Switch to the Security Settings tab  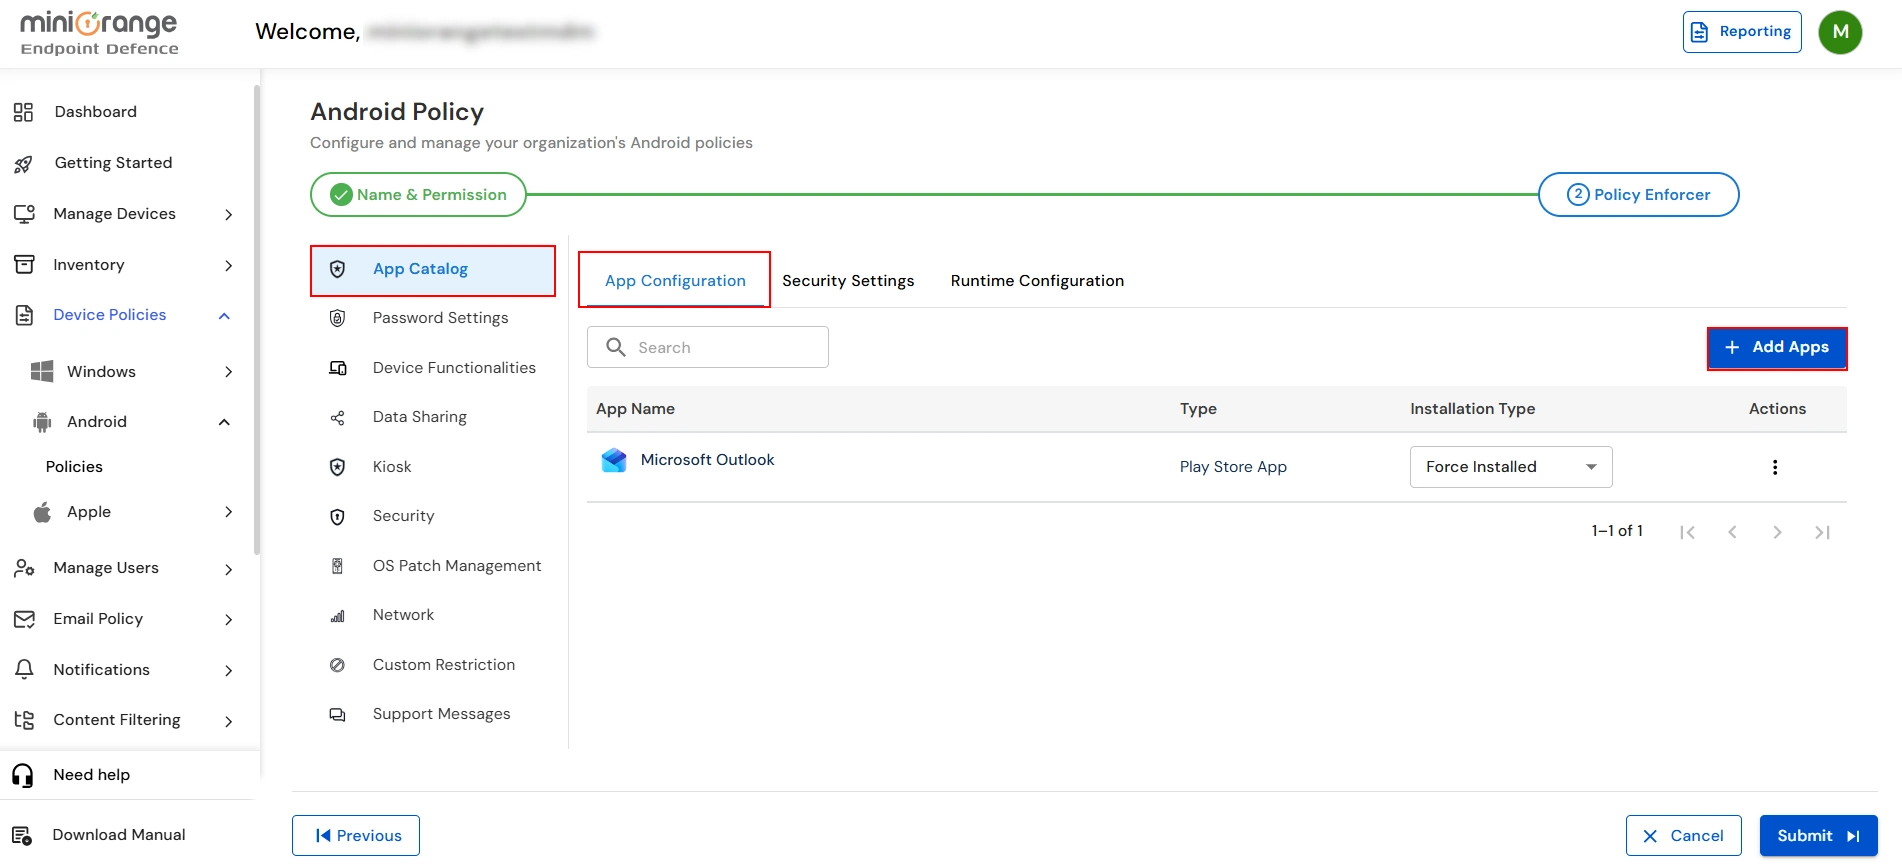(x=848, y=281)
